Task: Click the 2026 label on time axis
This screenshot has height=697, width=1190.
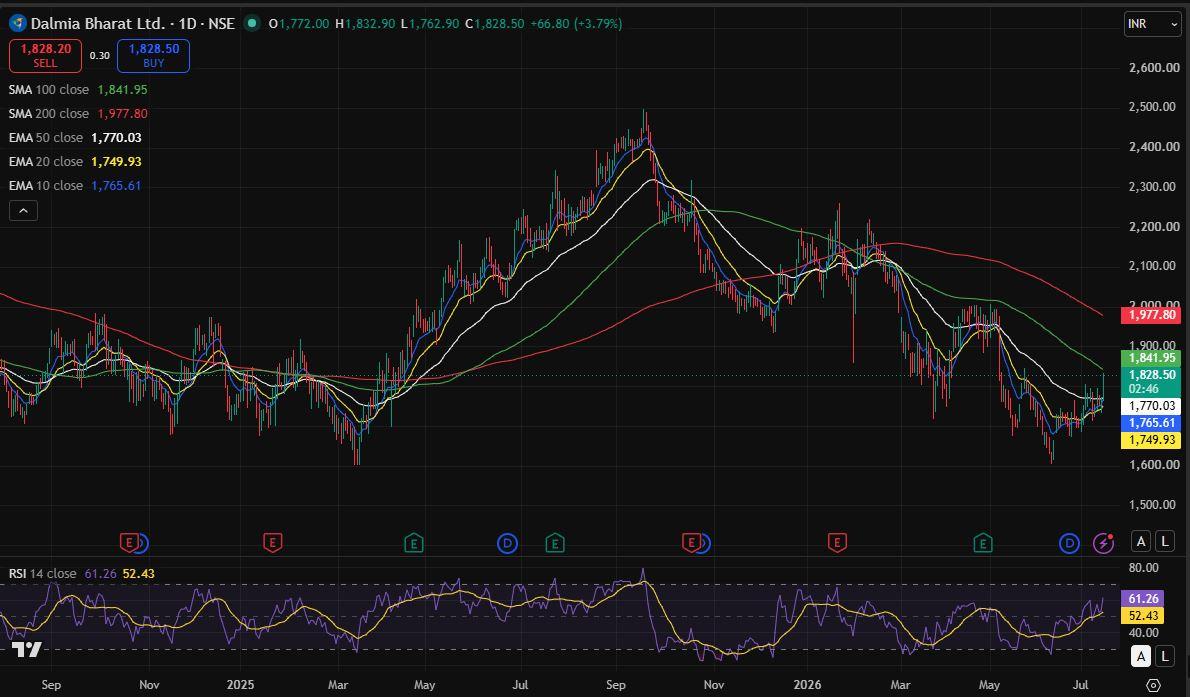Action: point(808,685)
